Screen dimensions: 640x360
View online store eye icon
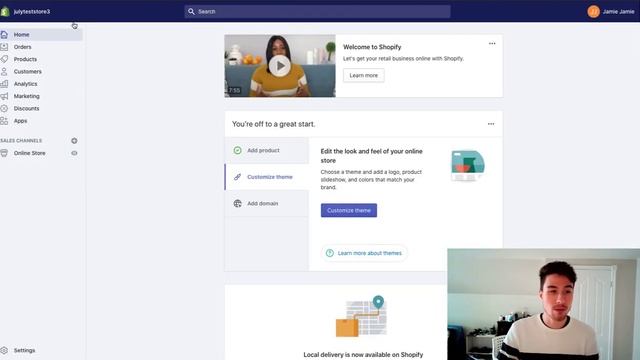coord(74,153)
